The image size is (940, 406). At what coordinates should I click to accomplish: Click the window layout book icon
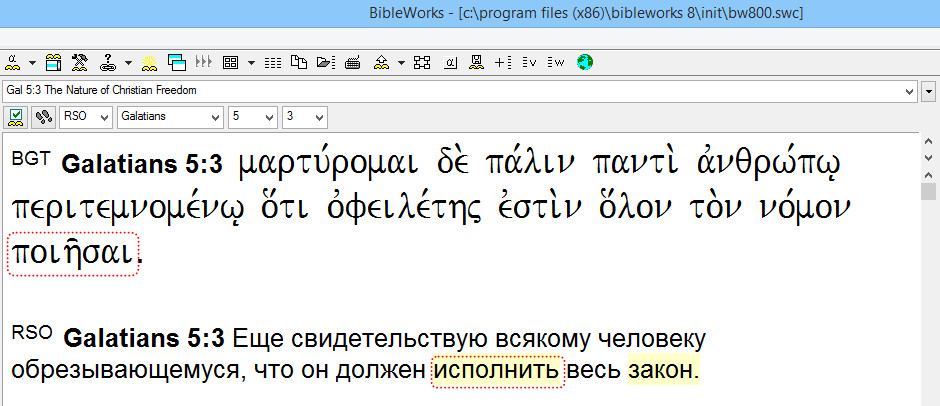(54, 62)
